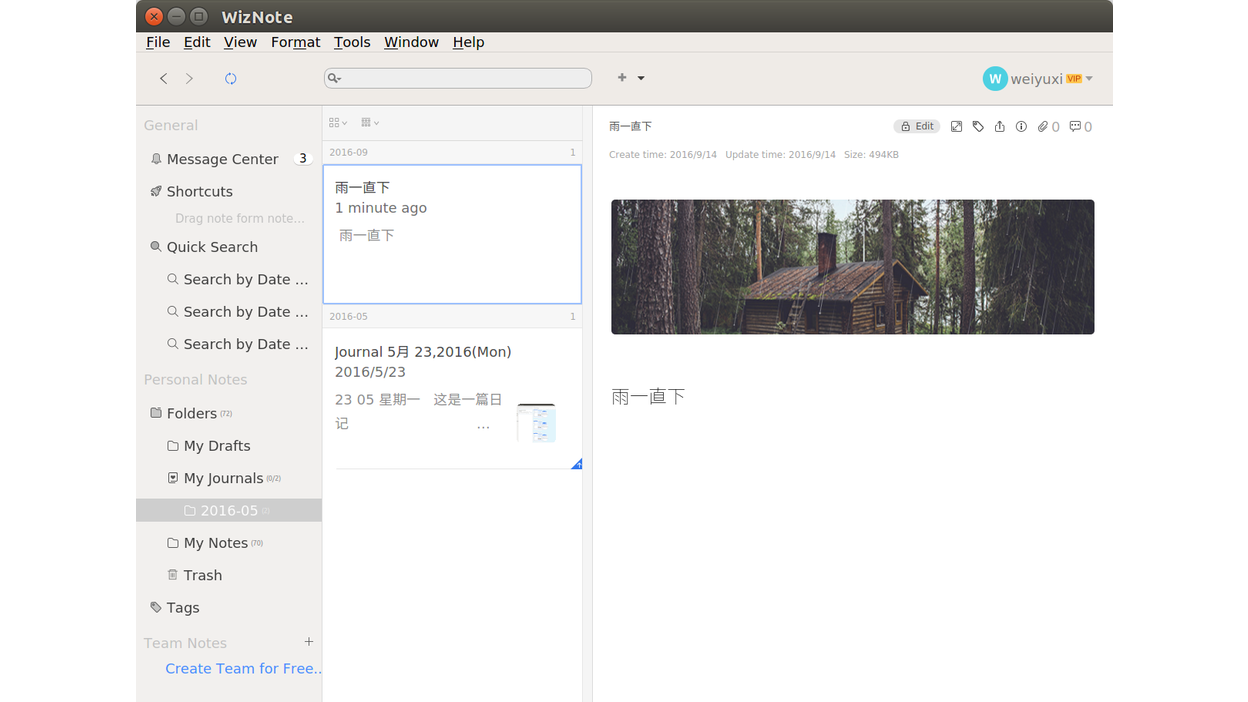The height and width of the screenshot is (702, 1248).
Task: Open tags for the current note
Action: pos(978,126)
